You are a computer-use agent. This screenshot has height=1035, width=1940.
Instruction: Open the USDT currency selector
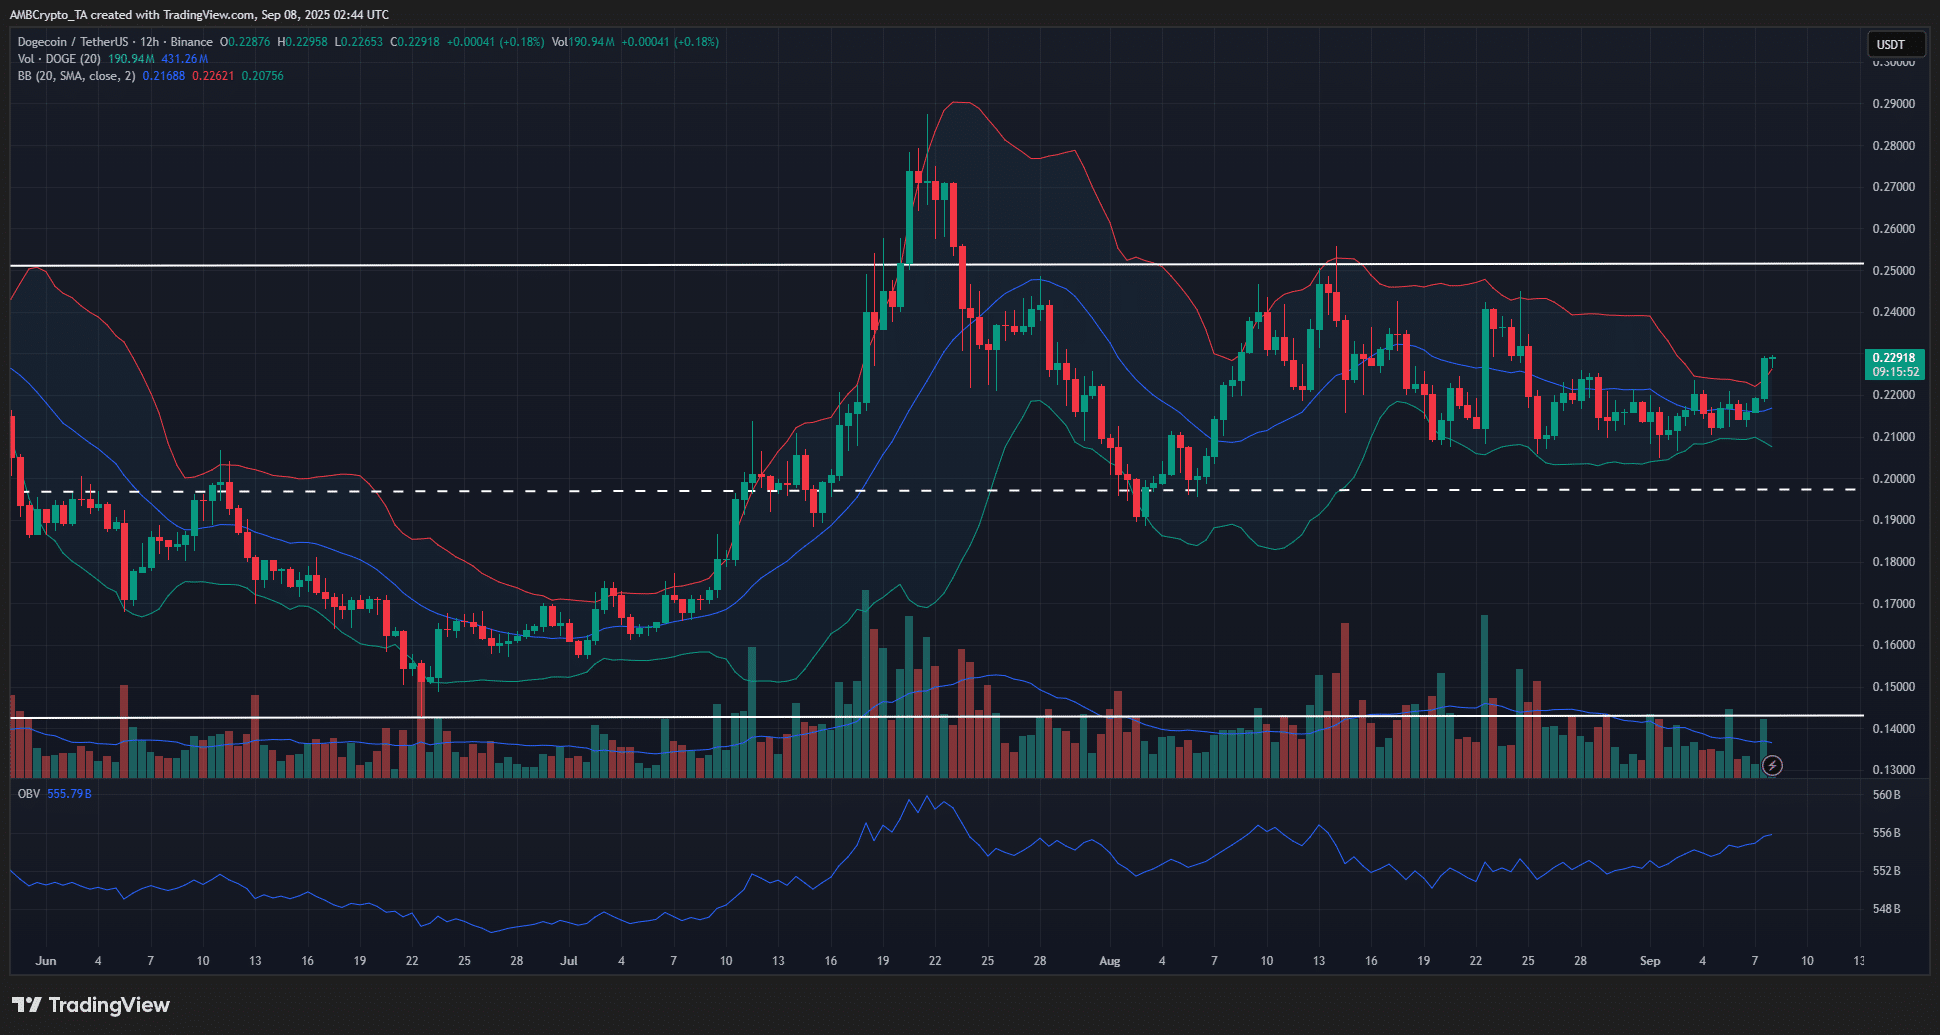[1895, 44]
